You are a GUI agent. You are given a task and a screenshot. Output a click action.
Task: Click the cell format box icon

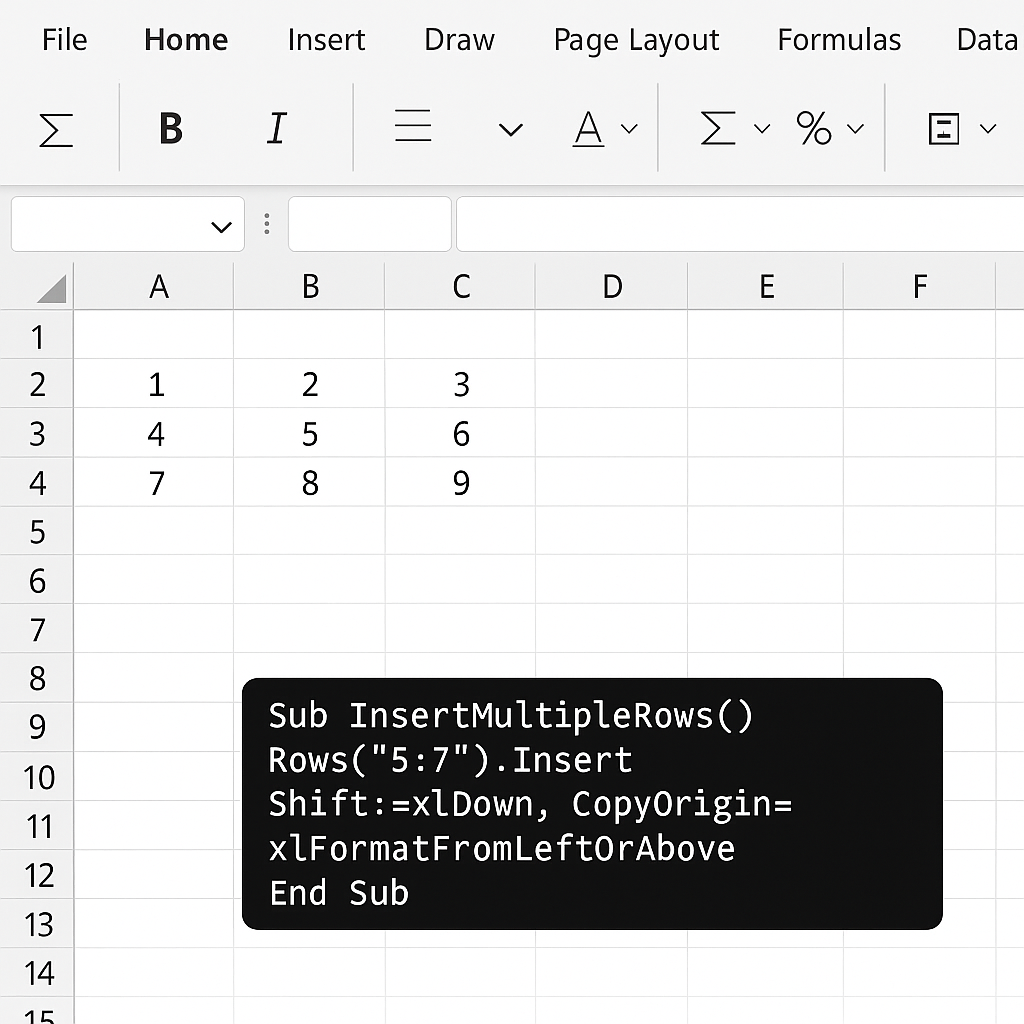click(944, 129)
